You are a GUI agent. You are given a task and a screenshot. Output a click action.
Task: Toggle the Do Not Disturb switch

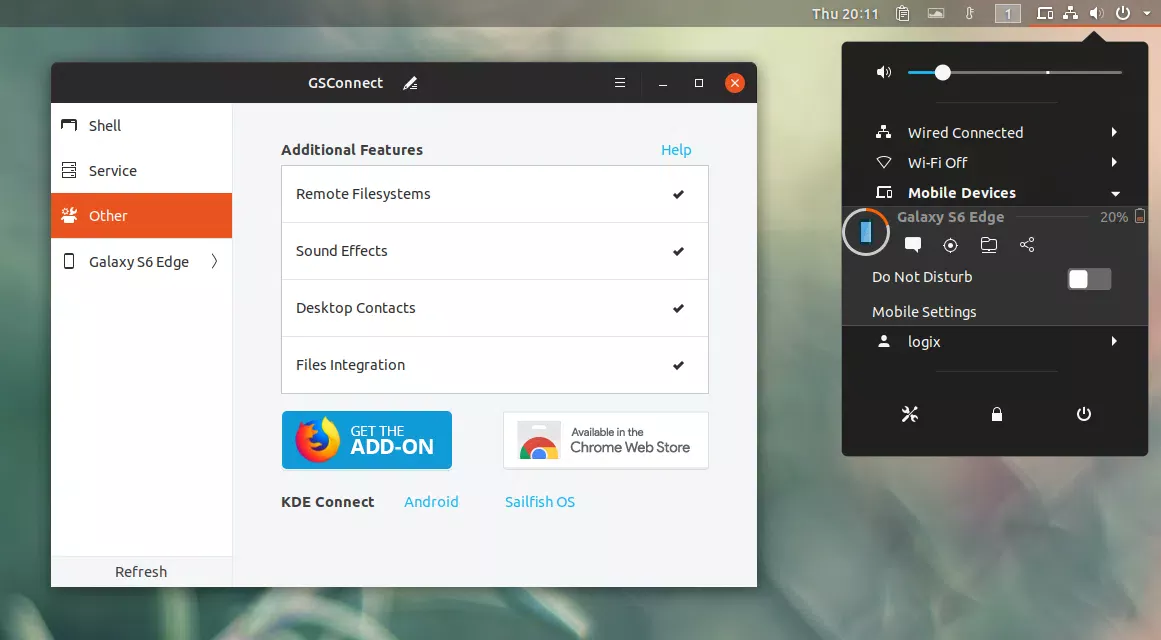click(1089, 279)
